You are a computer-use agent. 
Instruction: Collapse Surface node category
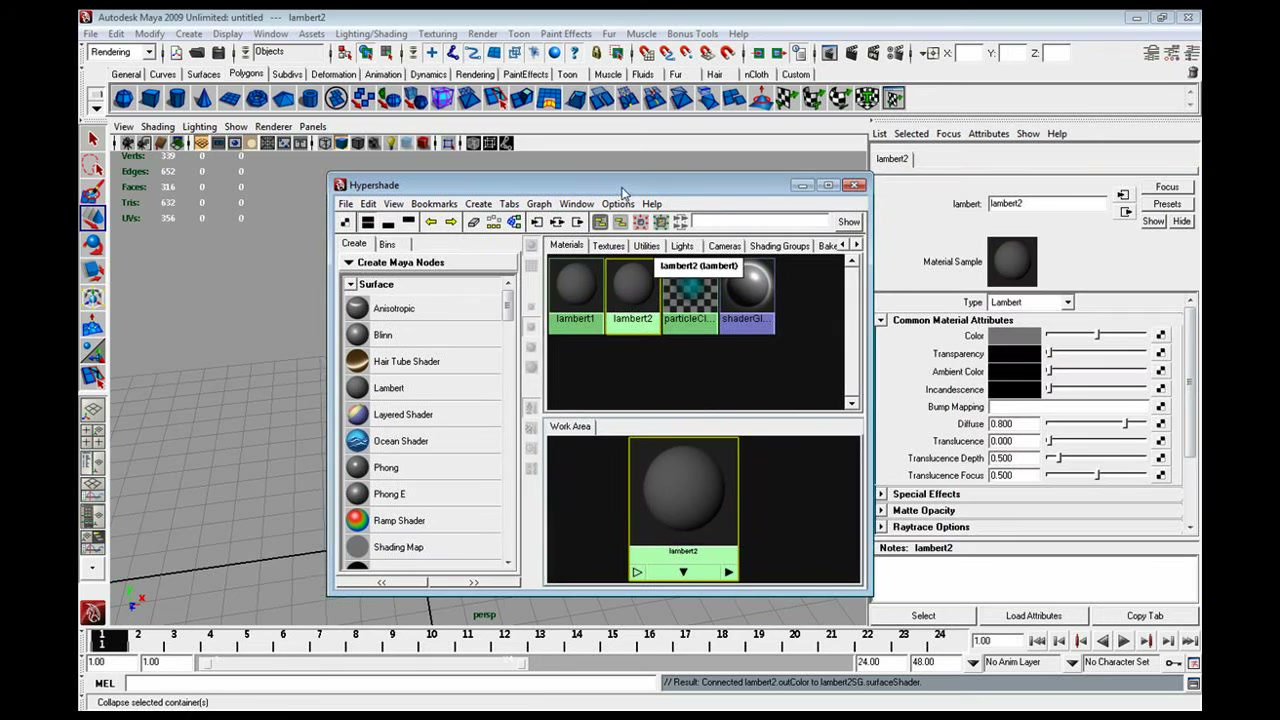coord(351,284)
